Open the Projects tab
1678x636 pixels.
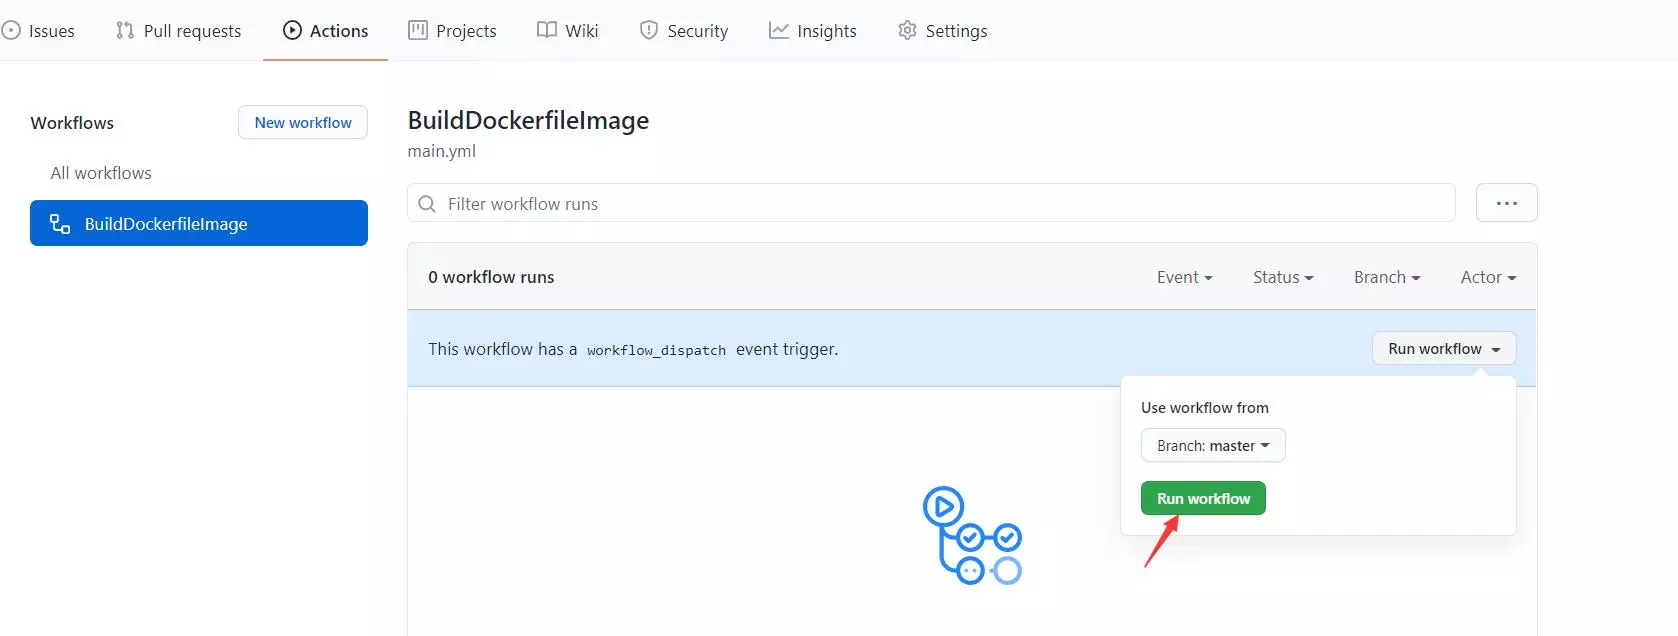pyautogui.click(x=452, y=31)
